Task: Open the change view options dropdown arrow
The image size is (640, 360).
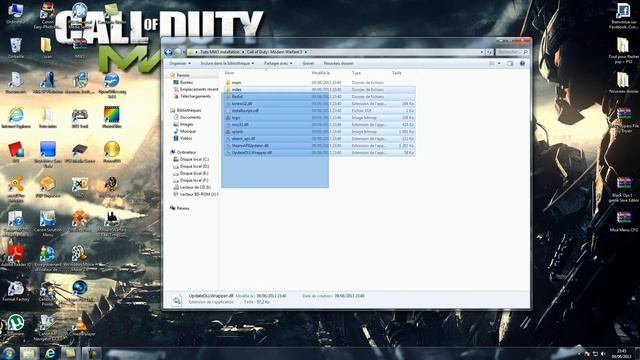Action: click(x=499, y=63)
